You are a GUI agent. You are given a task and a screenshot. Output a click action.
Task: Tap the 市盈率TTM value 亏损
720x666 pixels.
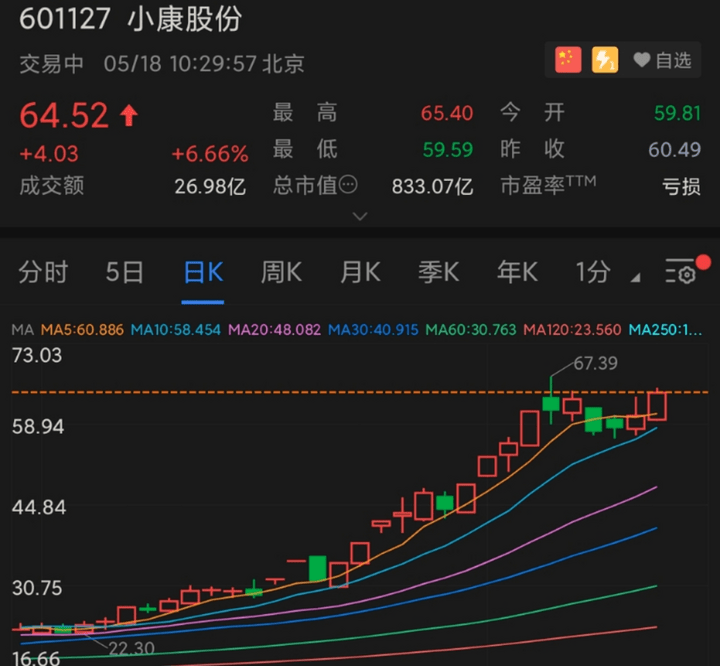coord(681,186)
